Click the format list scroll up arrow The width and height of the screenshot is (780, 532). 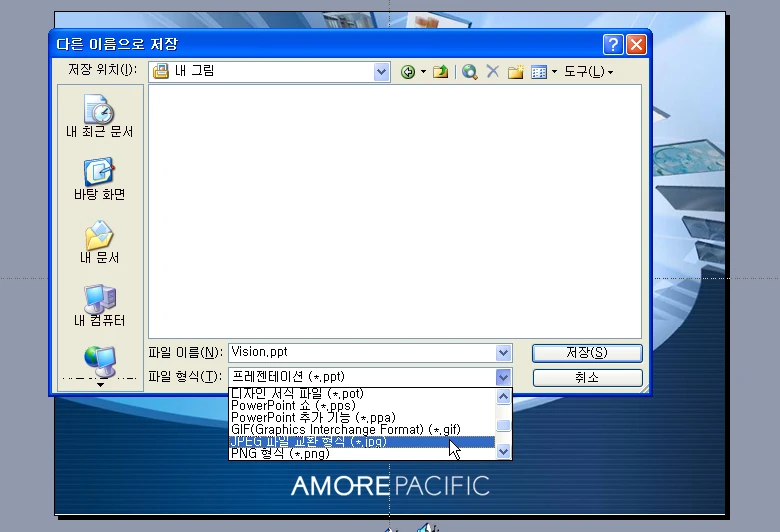503,397
